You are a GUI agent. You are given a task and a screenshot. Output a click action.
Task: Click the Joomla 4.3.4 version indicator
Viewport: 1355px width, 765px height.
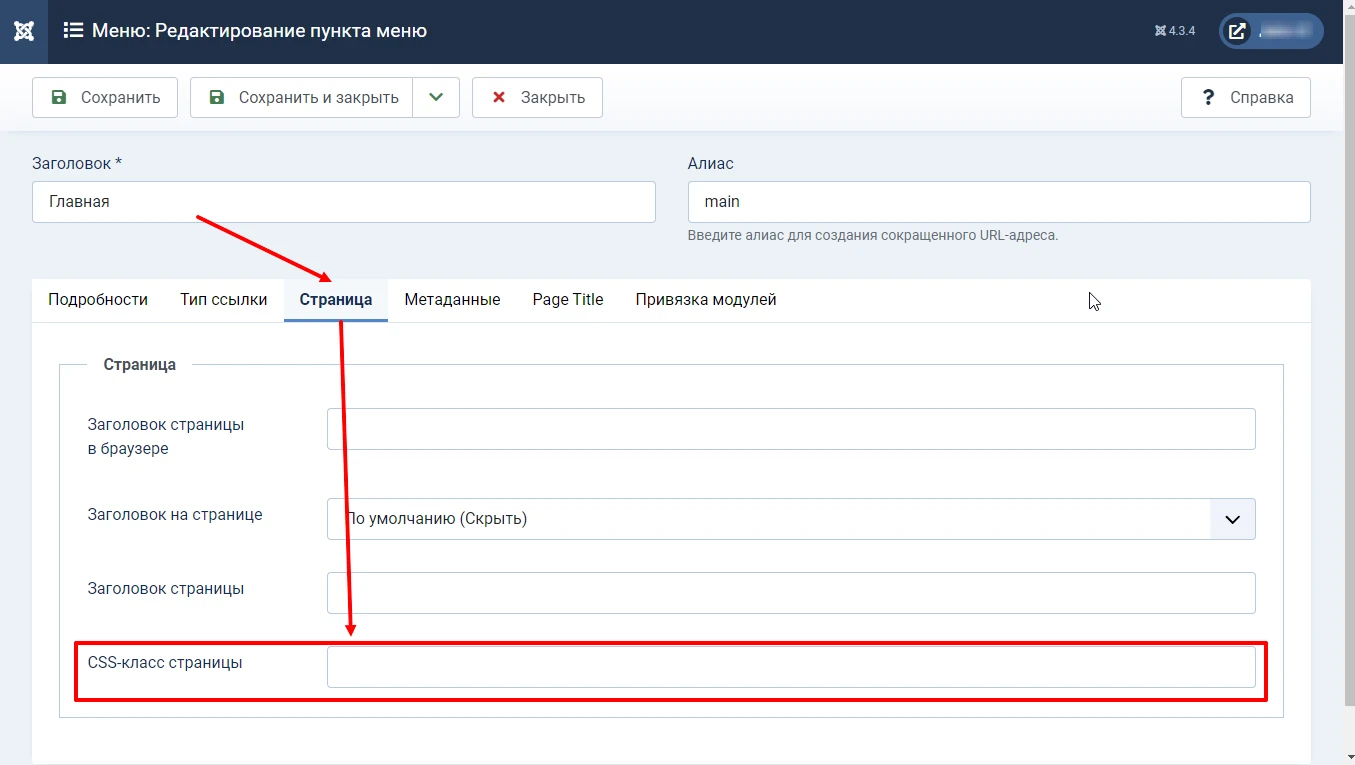(1174, 31)
